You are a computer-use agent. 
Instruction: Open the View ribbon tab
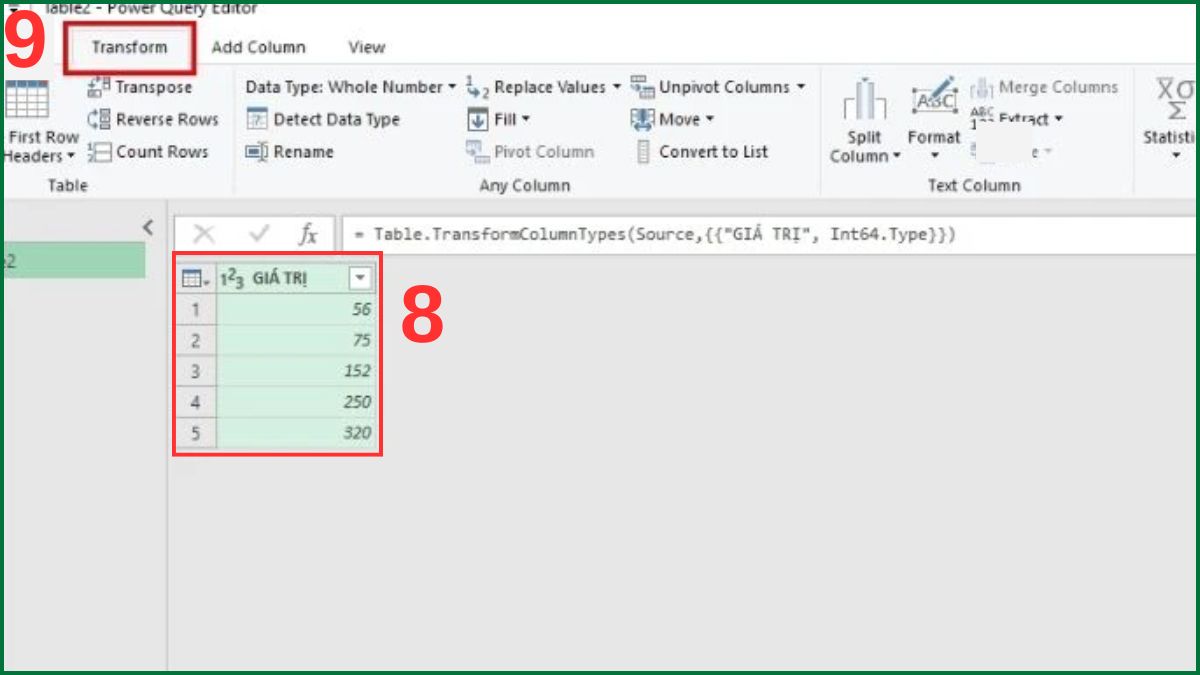click(366, 47)
